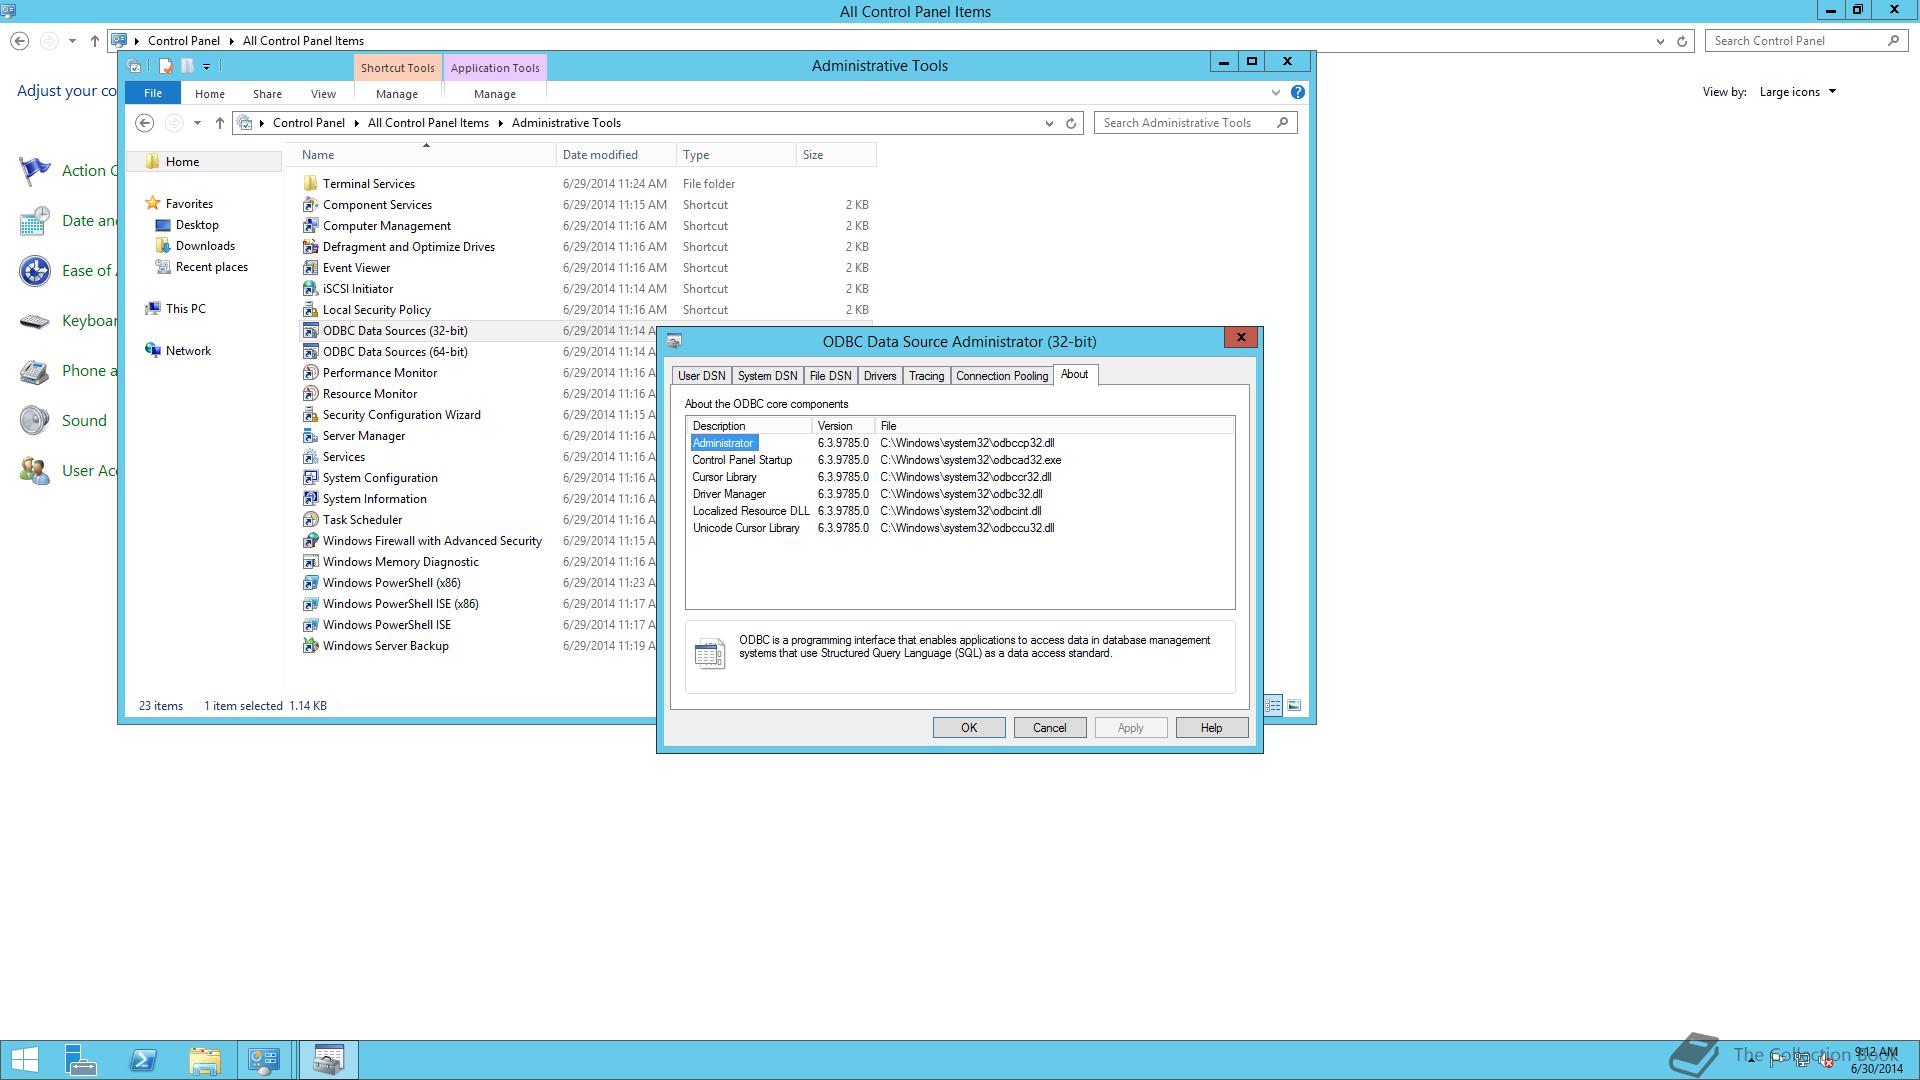The image size is (1920, 1080).
Task: Select Local Security Policy icon
Action: [x=310, y=309]
